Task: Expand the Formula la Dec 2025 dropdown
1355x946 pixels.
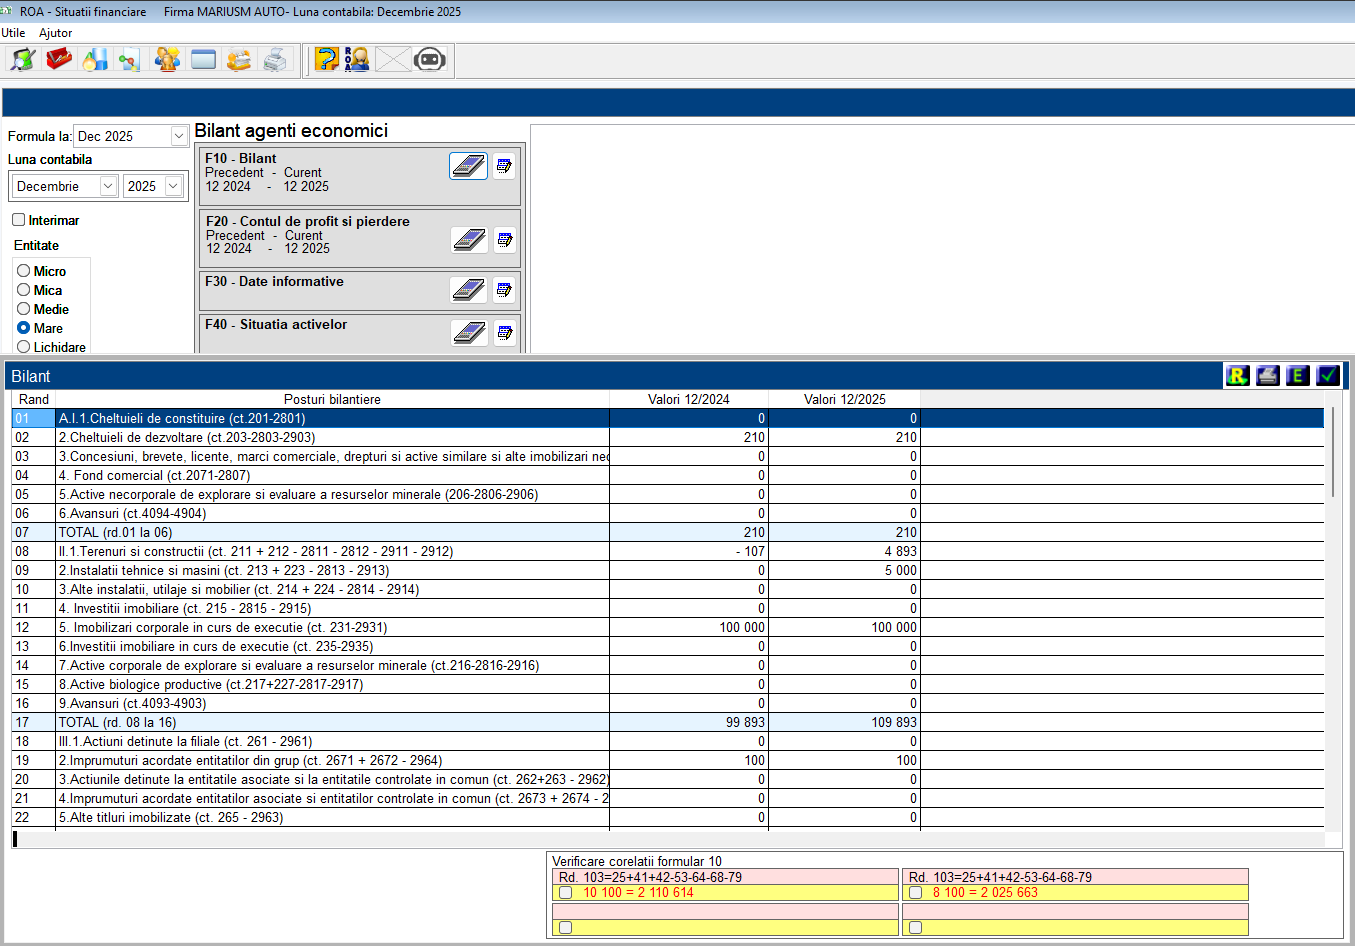Action: (x=179, y=136)
